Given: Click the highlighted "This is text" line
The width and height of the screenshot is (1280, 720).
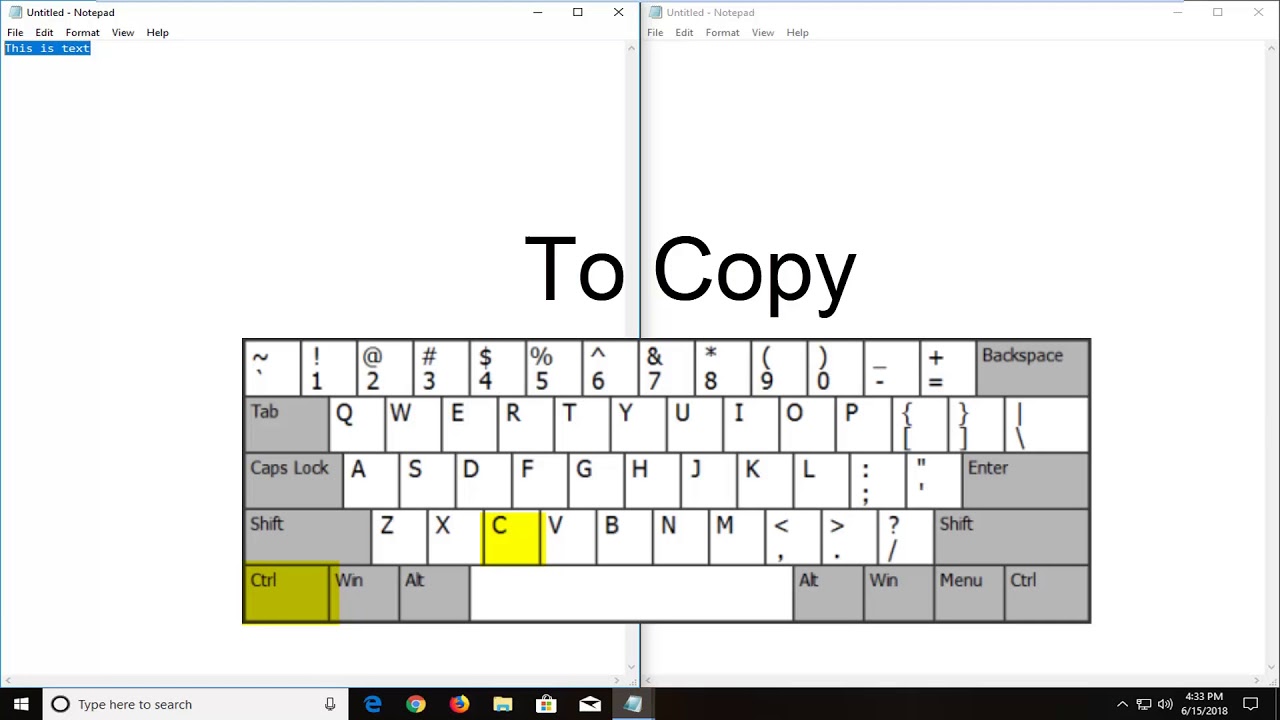Looking at the screenshot, I should (47, 48).
